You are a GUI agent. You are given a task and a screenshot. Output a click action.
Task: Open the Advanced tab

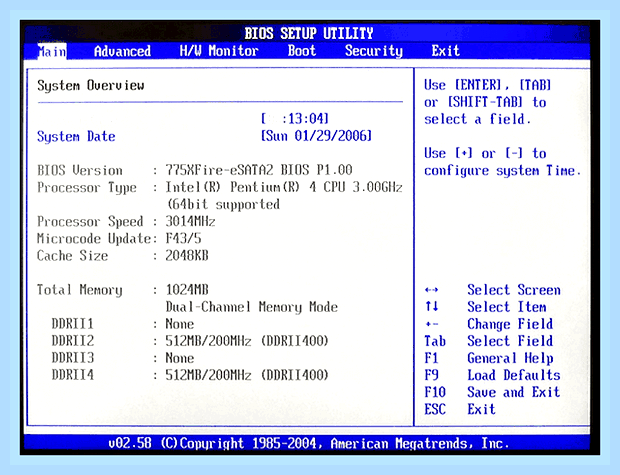[x=122, y=51]
